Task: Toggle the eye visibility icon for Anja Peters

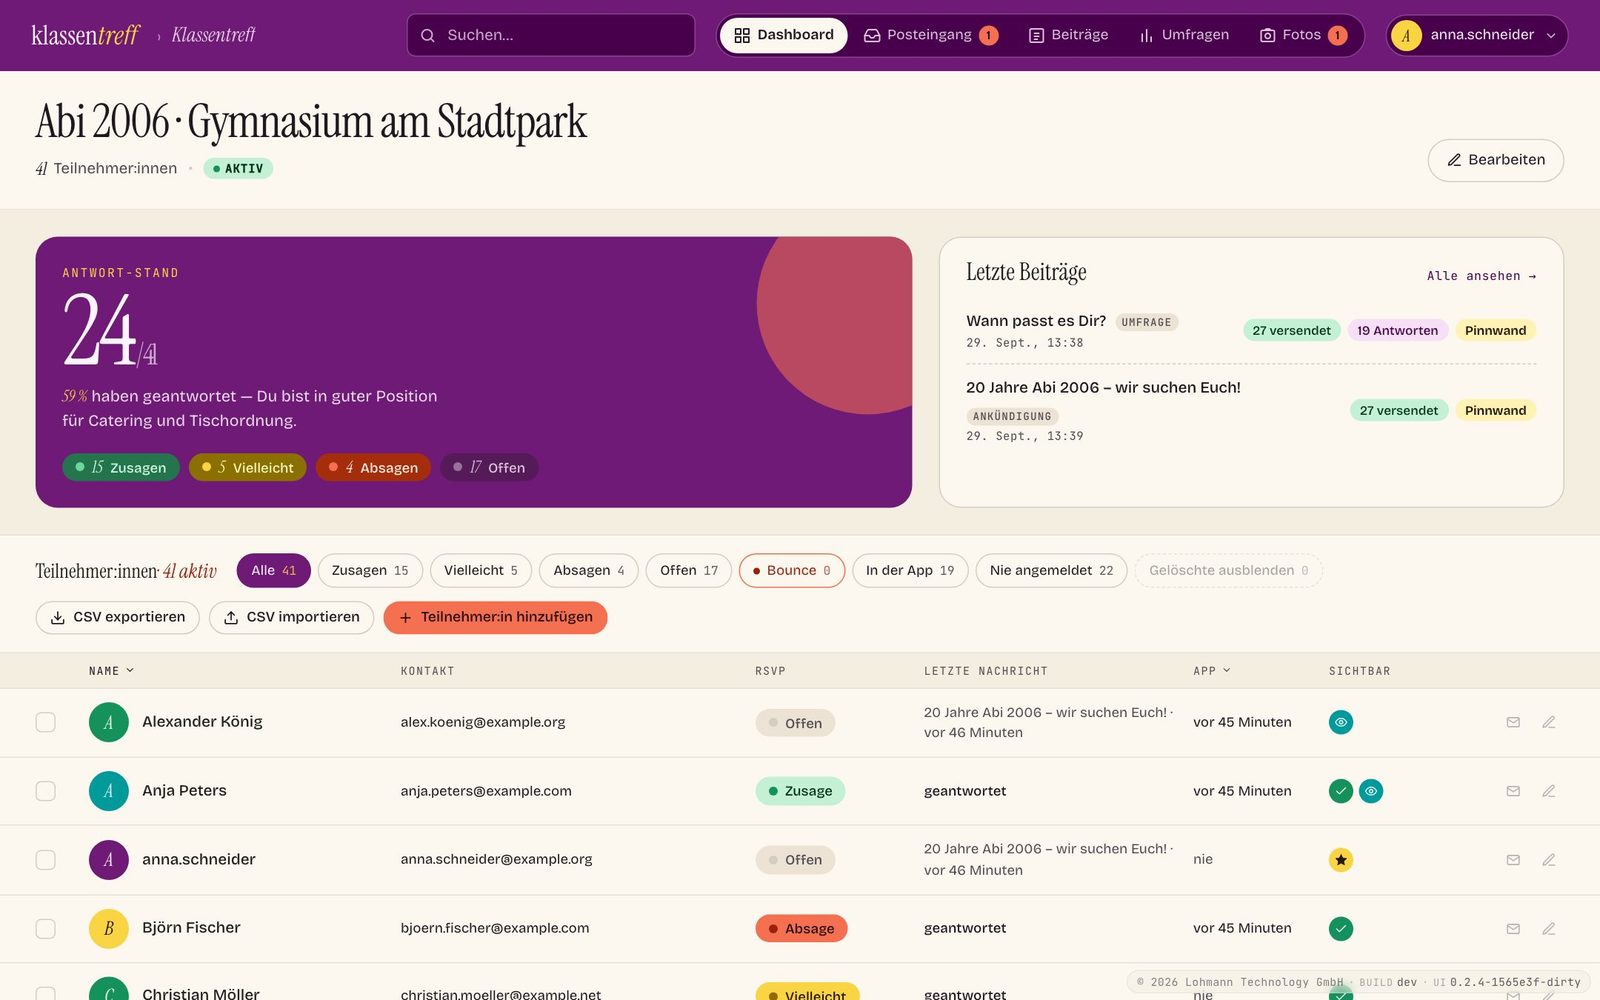Action: (x=1371, y=791)
